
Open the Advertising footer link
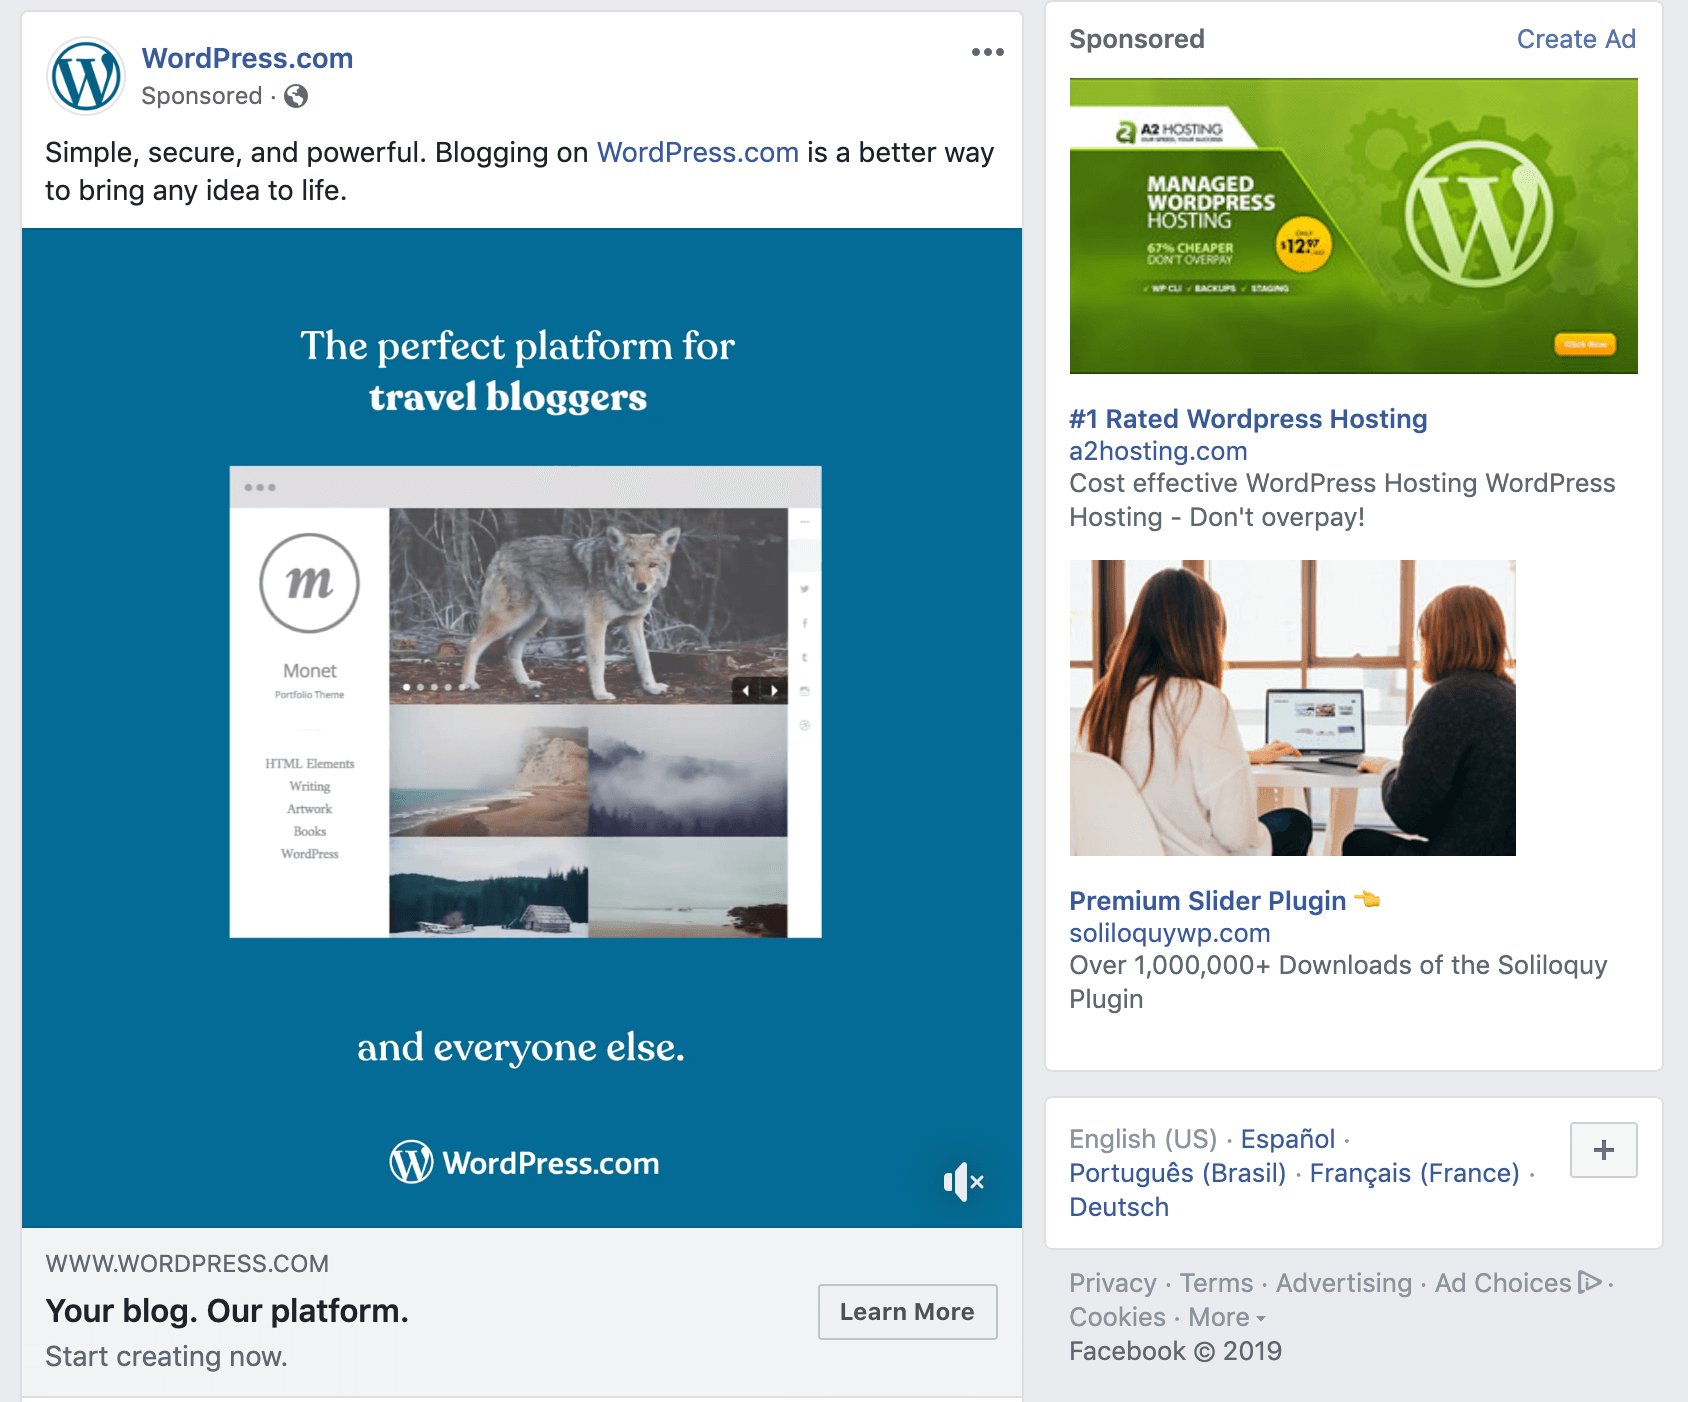1344,1283
